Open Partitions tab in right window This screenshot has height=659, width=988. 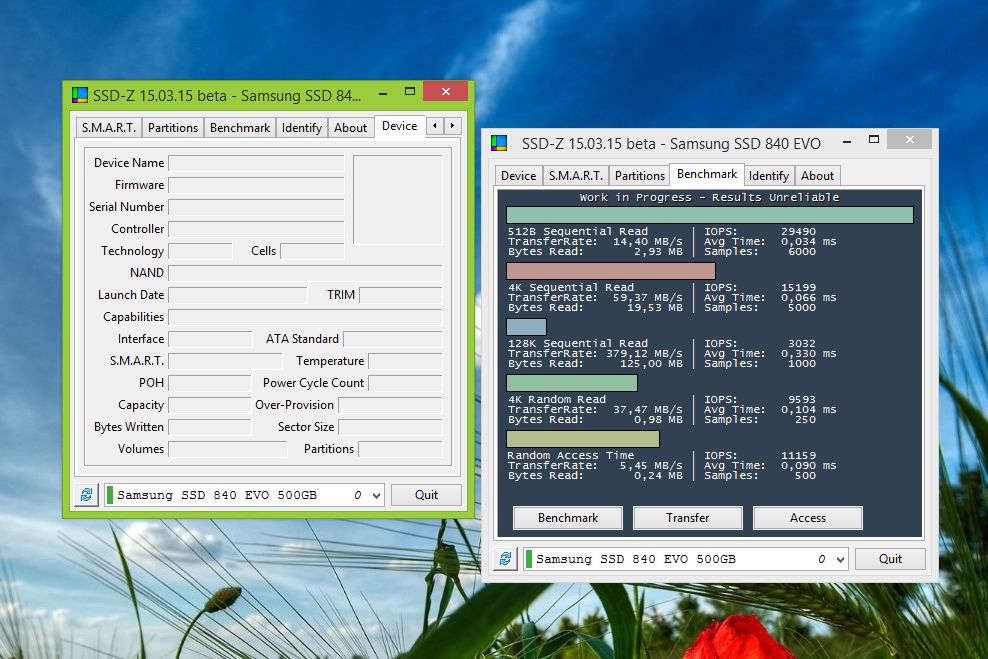click(640, 176)
